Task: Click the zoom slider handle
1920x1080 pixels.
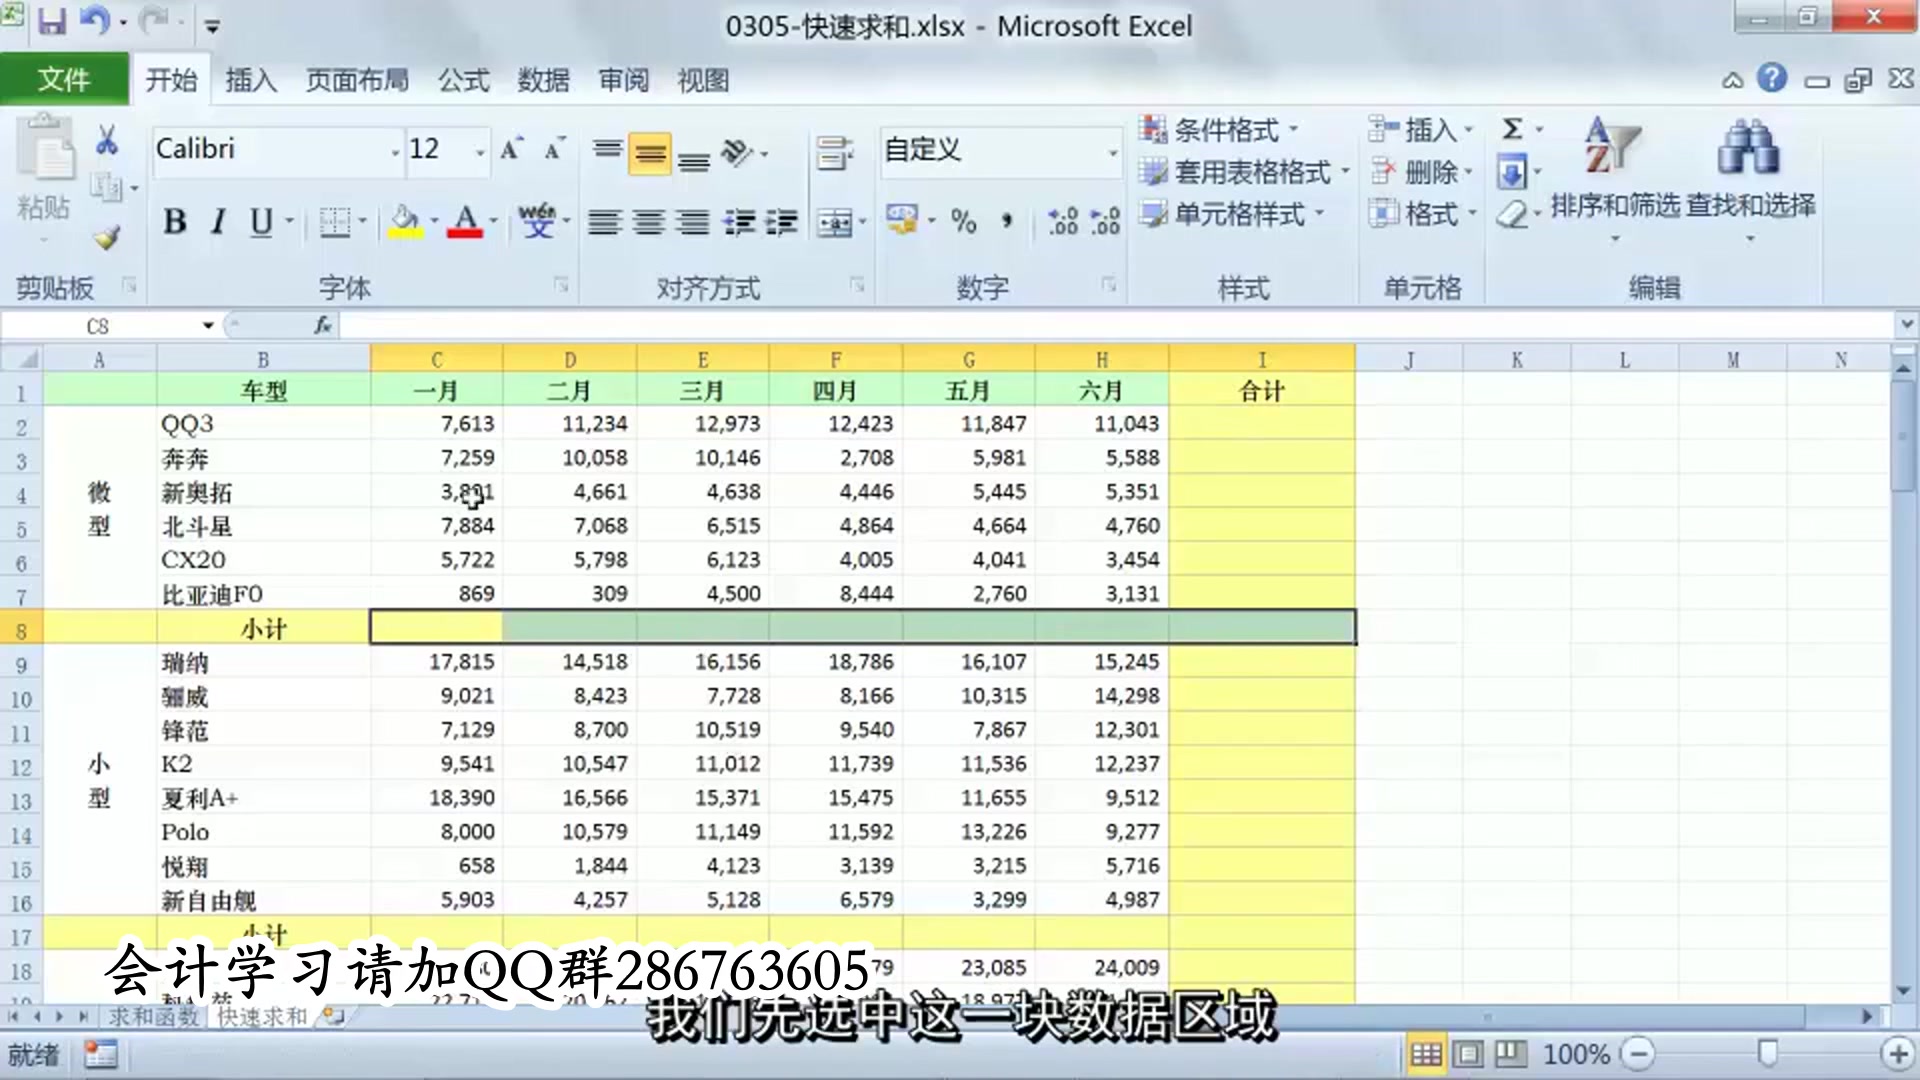Action: pos(1768,1053)
